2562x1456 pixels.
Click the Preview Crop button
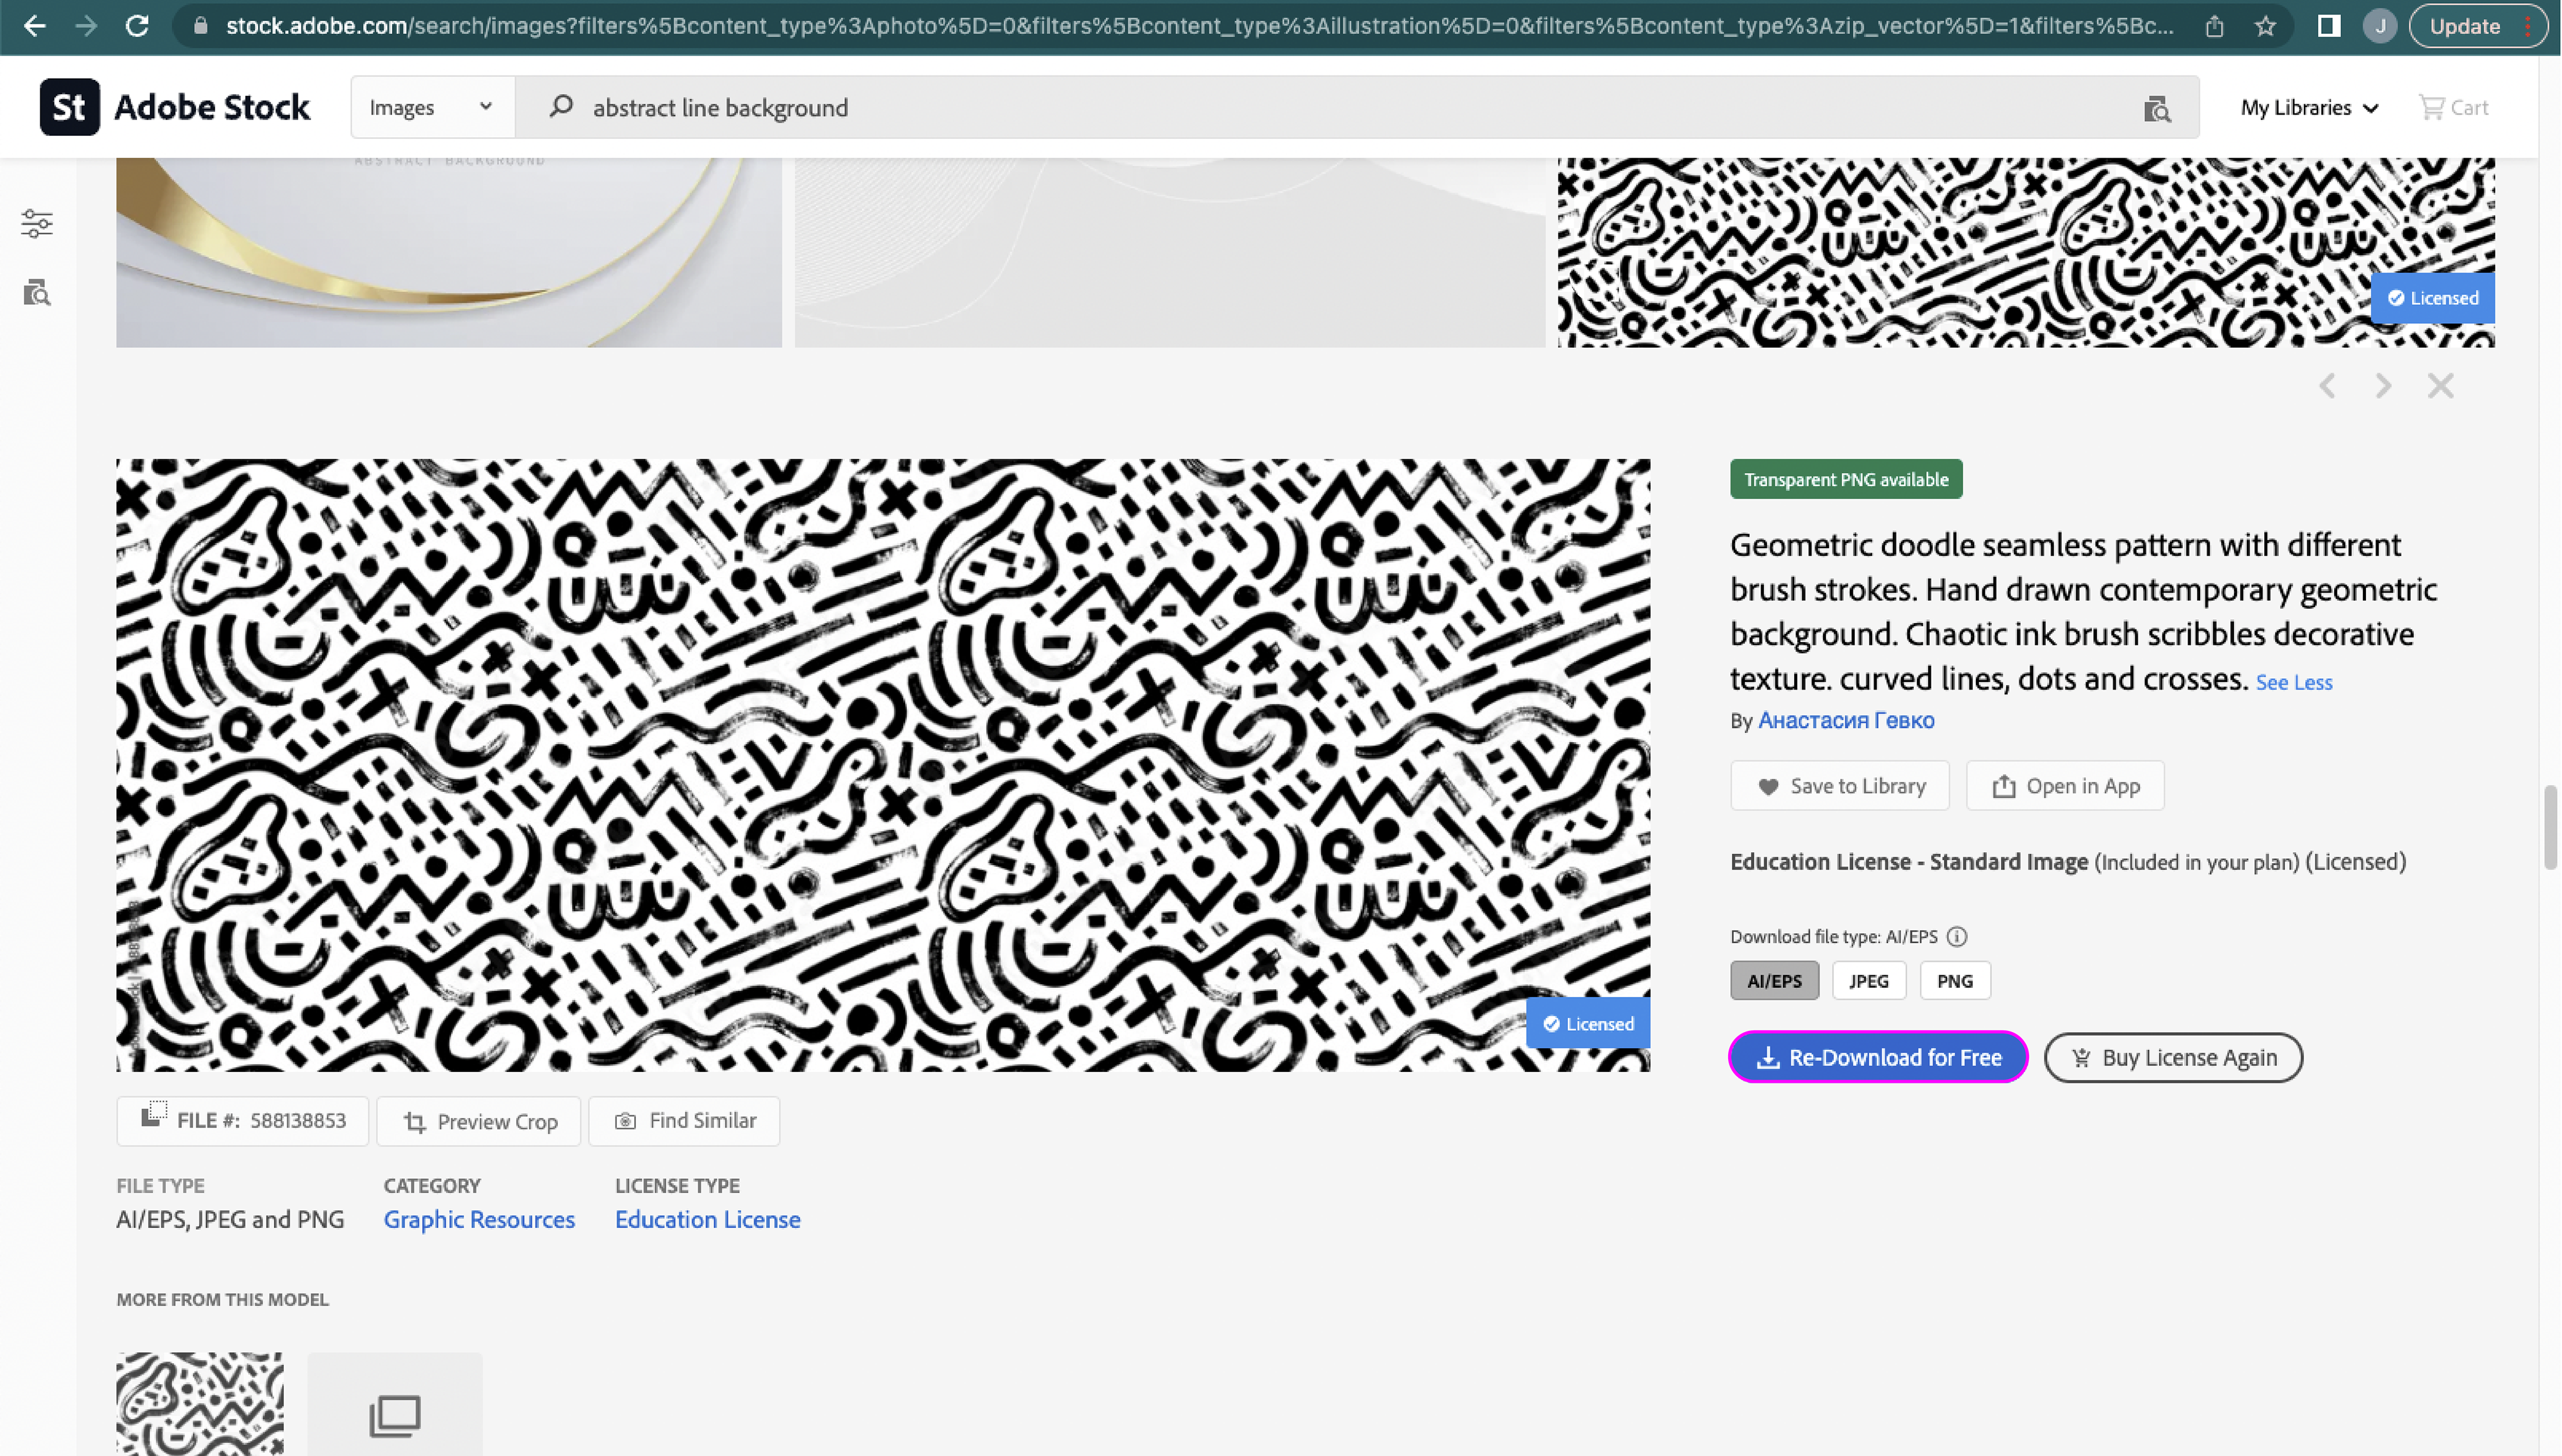coord(480,1122)
